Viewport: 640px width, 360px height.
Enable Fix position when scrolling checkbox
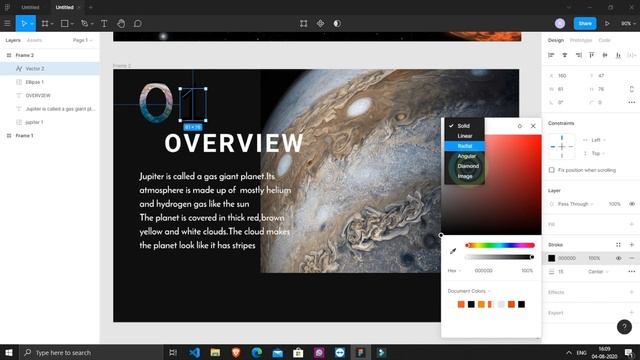[x=551, y=170]
